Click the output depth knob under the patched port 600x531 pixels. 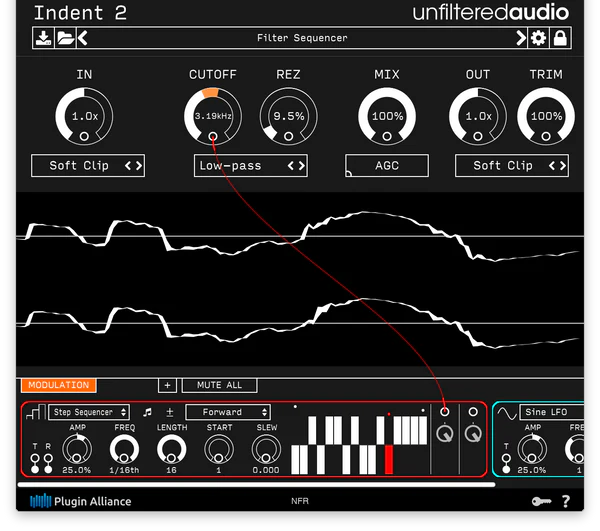pyautogui.click(x=445, y=433)
